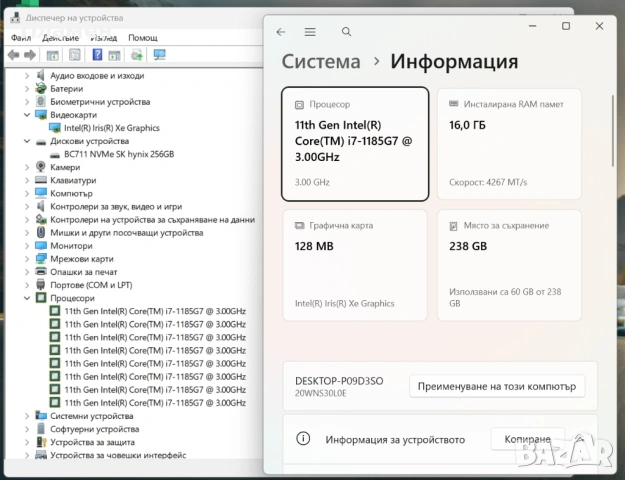Expand the Софтуерни устройства node
The image size is (625, 480).
click(27, 429)
